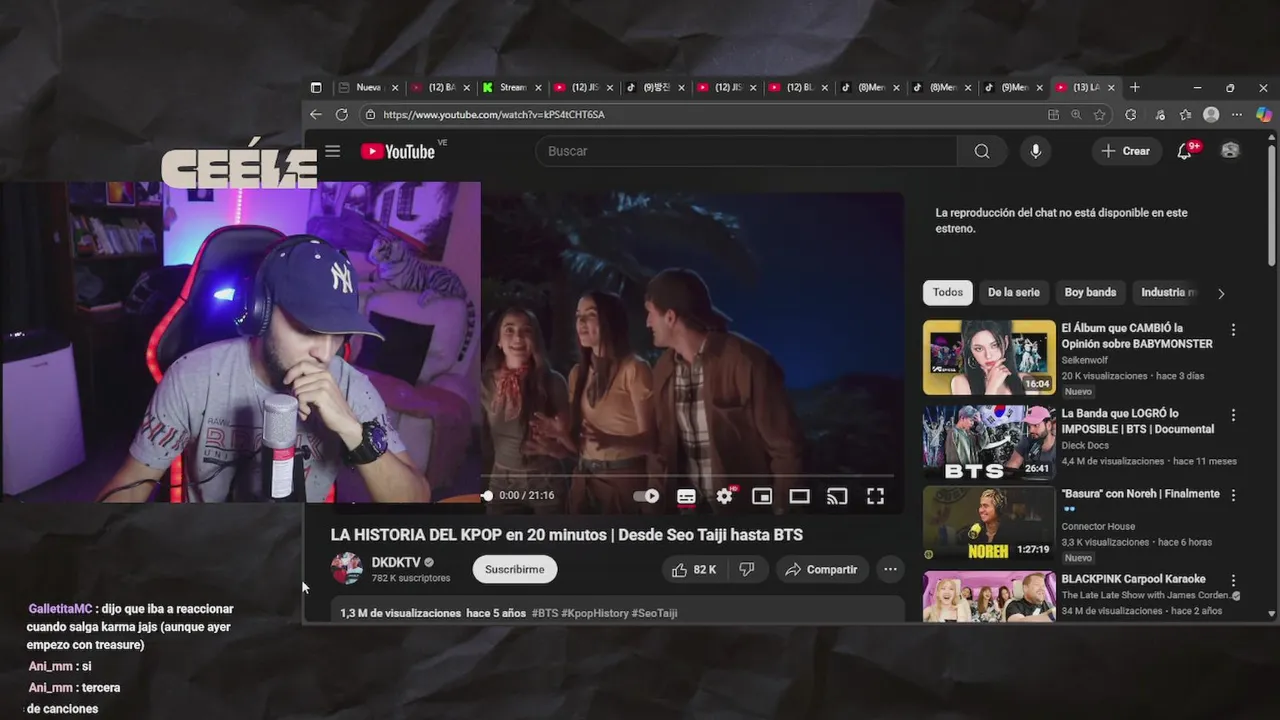This screenshot has width=1280, height=720.
Task: Add page to favorites with star icon
Action: [1100, 115]
